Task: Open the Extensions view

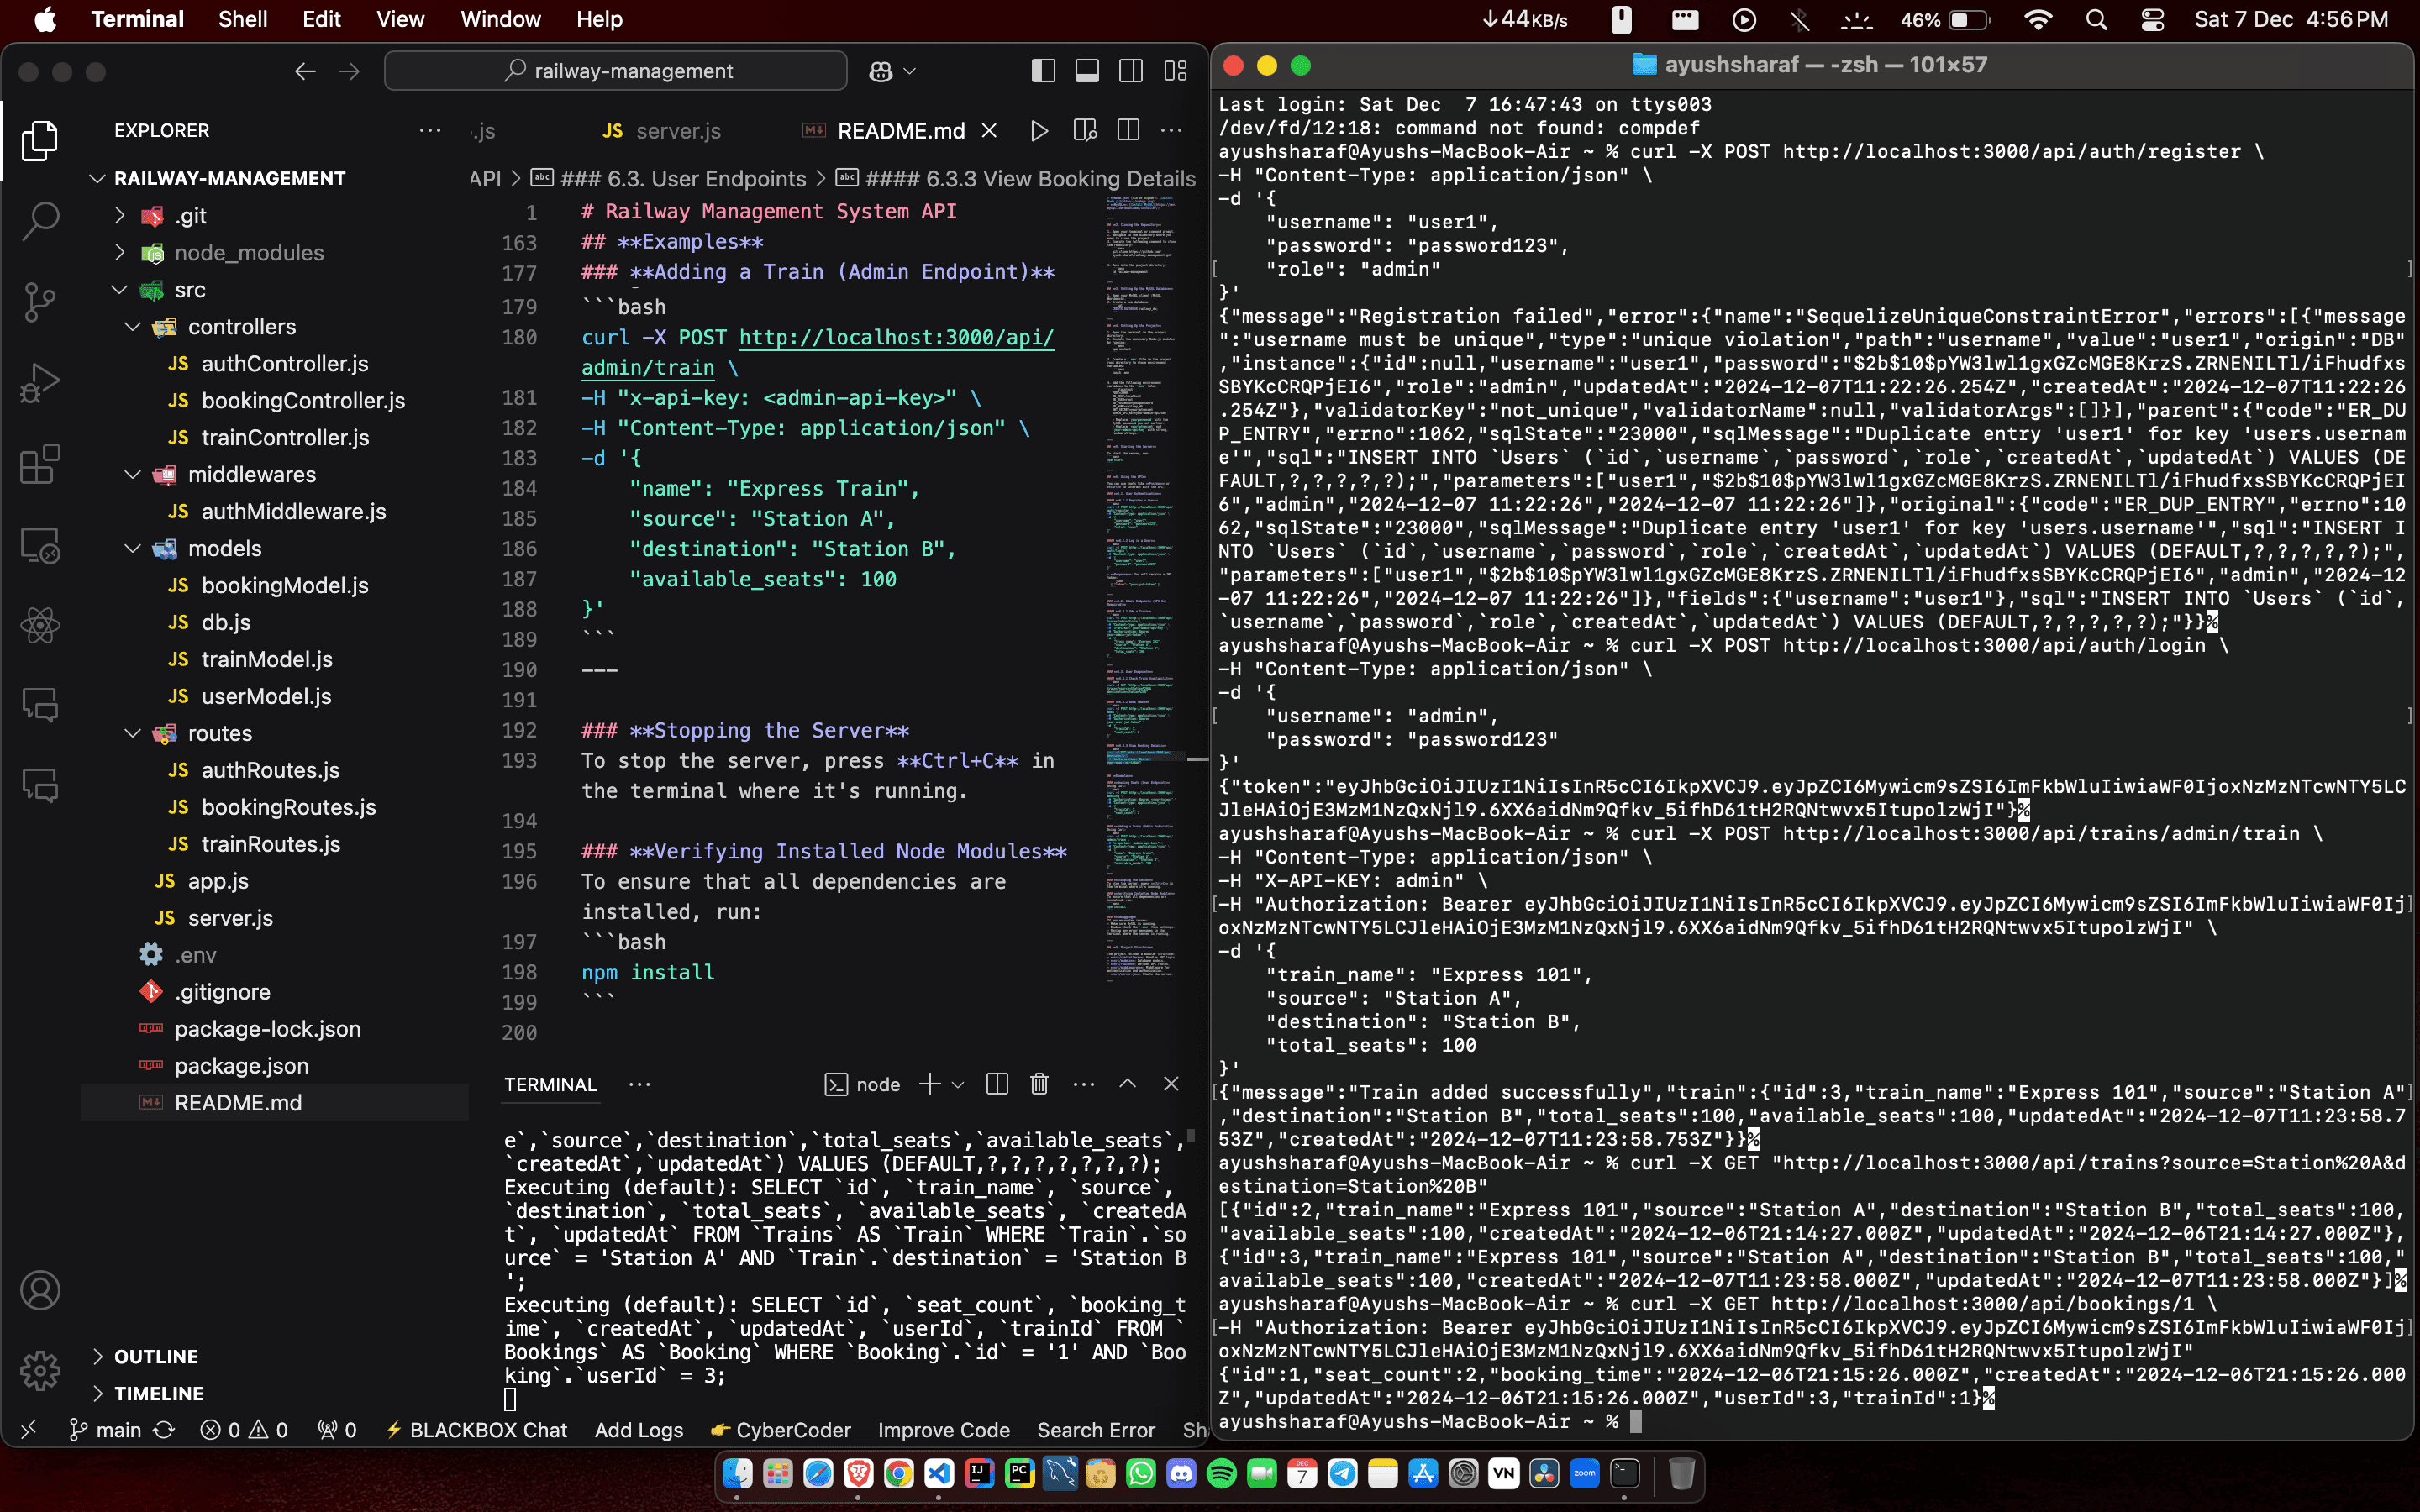Action: point(40,464)
